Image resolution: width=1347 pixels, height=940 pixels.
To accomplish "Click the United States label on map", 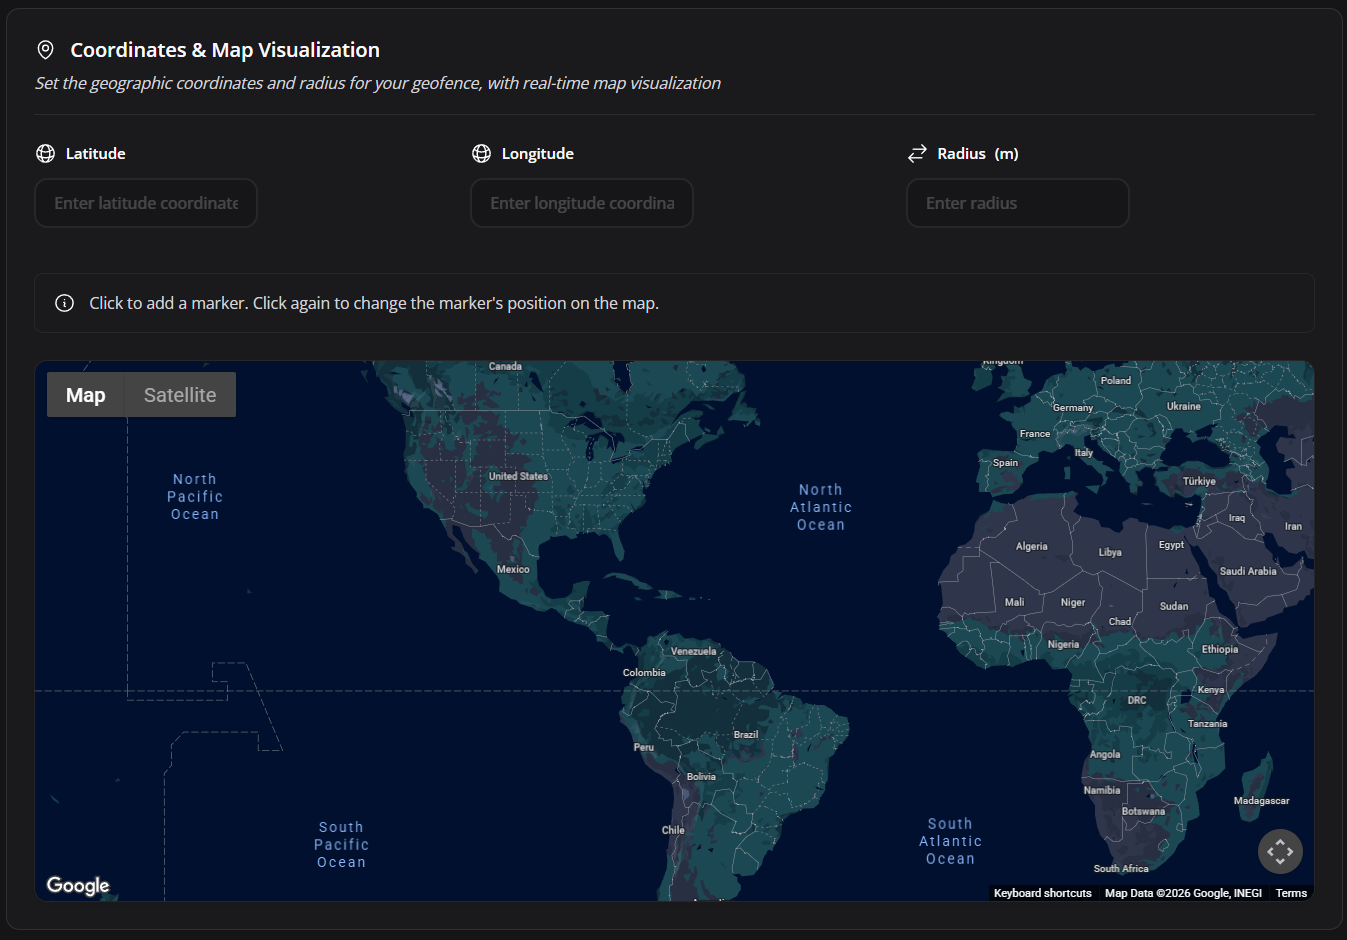I will [x=518, y=476].
